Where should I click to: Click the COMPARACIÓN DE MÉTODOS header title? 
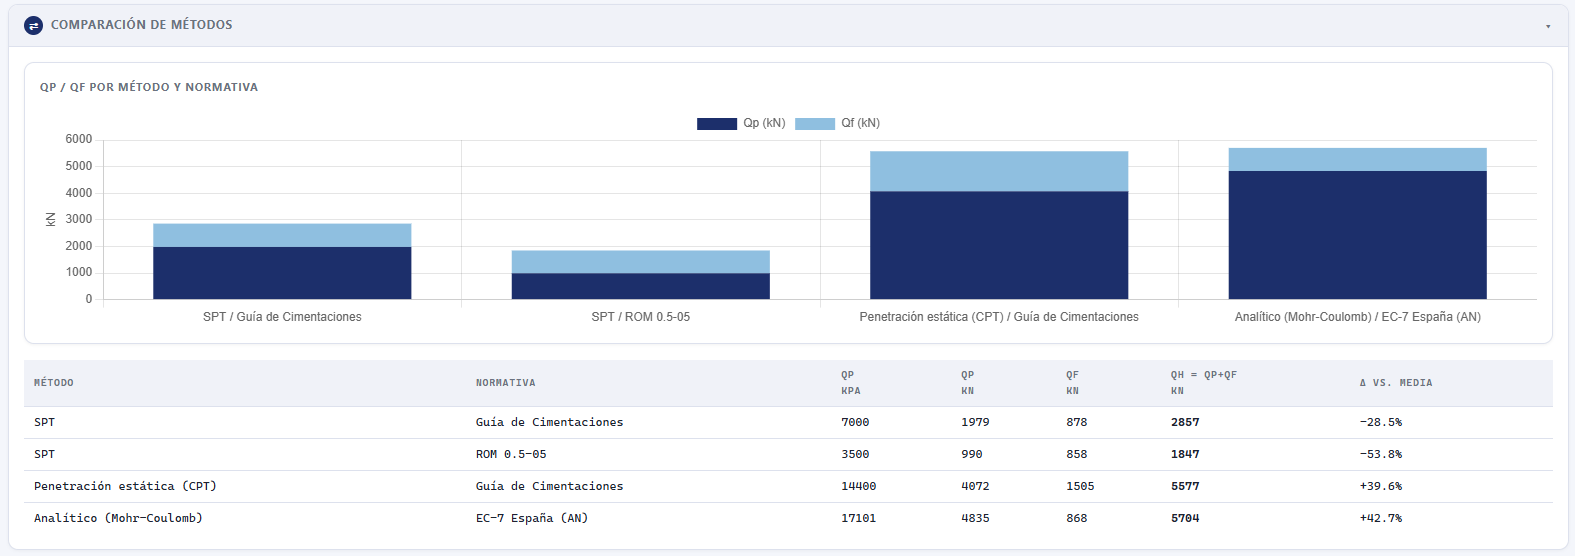(x=141, y=25)
